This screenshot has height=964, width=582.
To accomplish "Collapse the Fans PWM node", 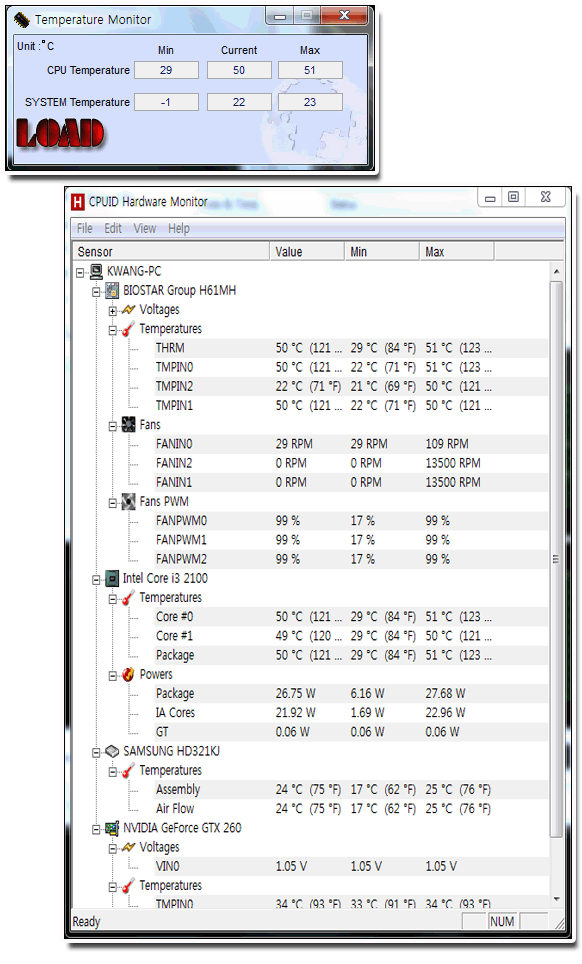I will pos(112,502).
